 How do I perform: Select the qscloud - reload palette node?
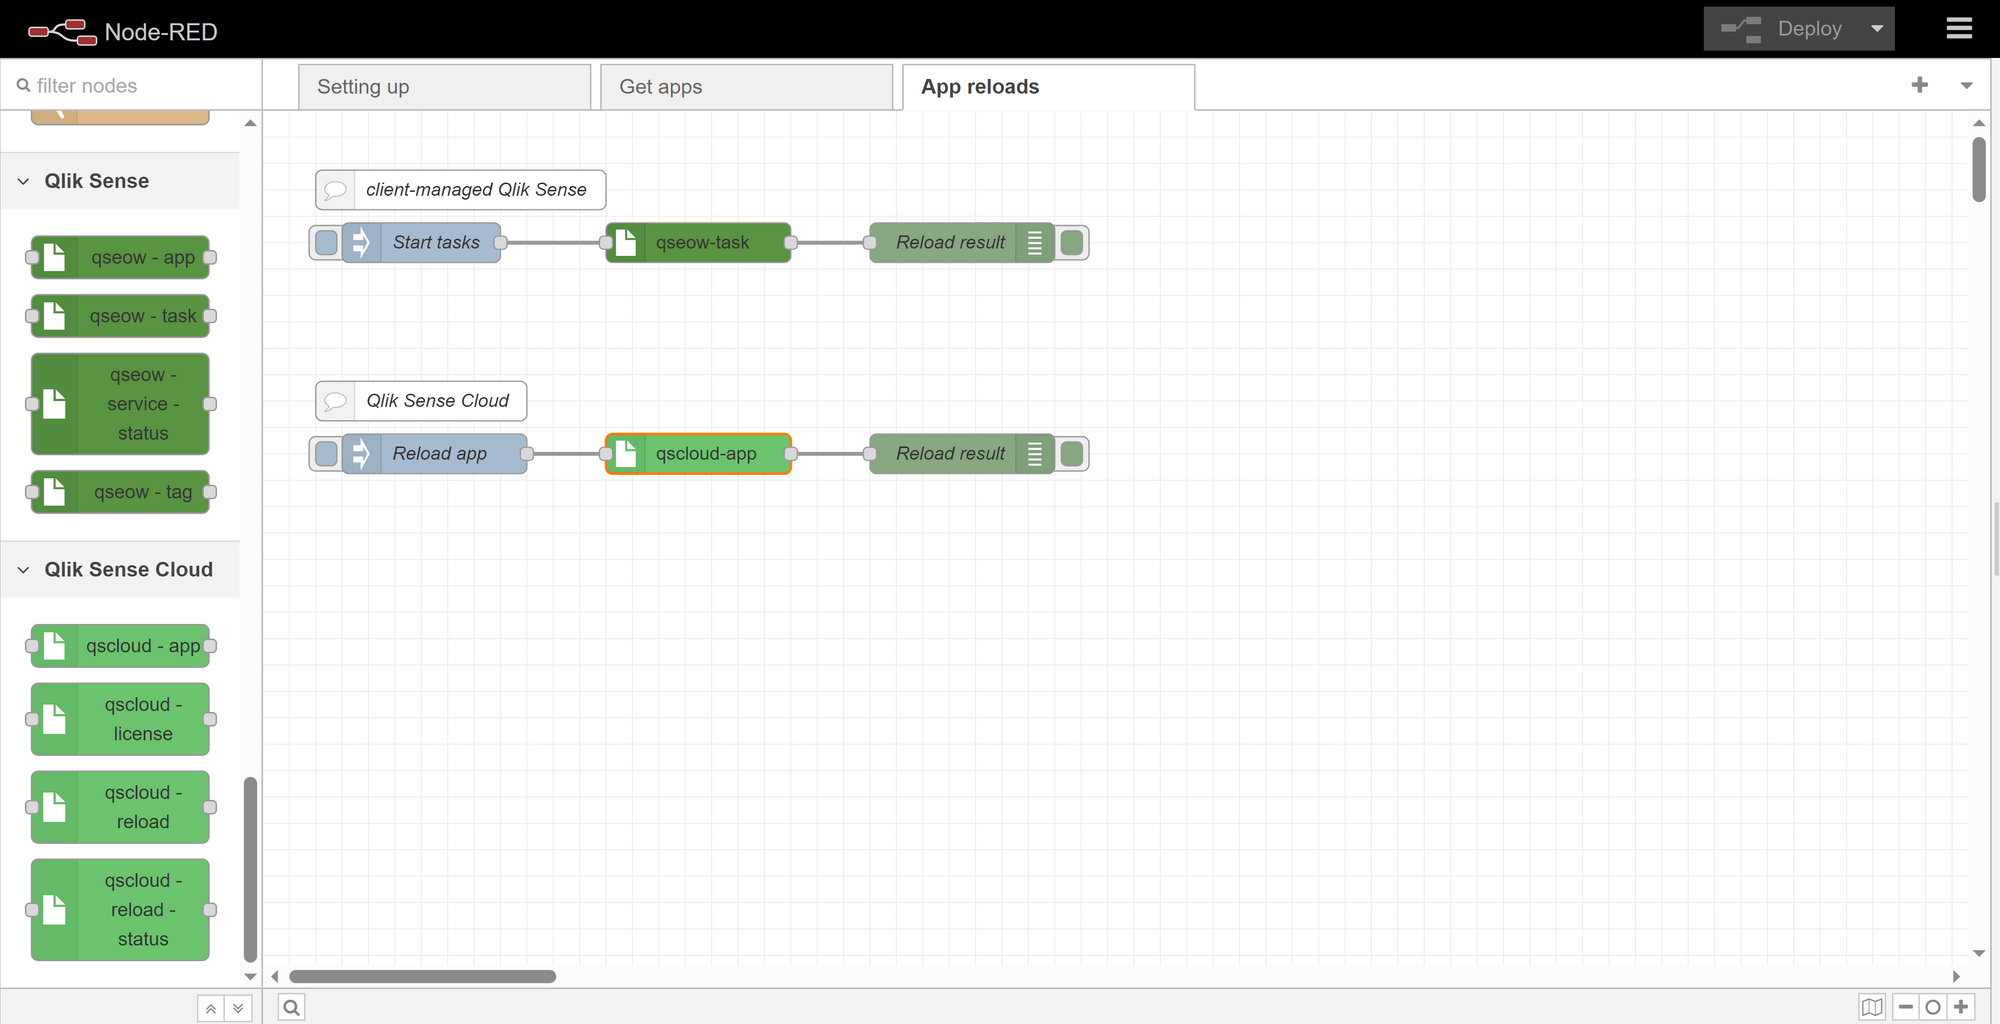[120, 807]
